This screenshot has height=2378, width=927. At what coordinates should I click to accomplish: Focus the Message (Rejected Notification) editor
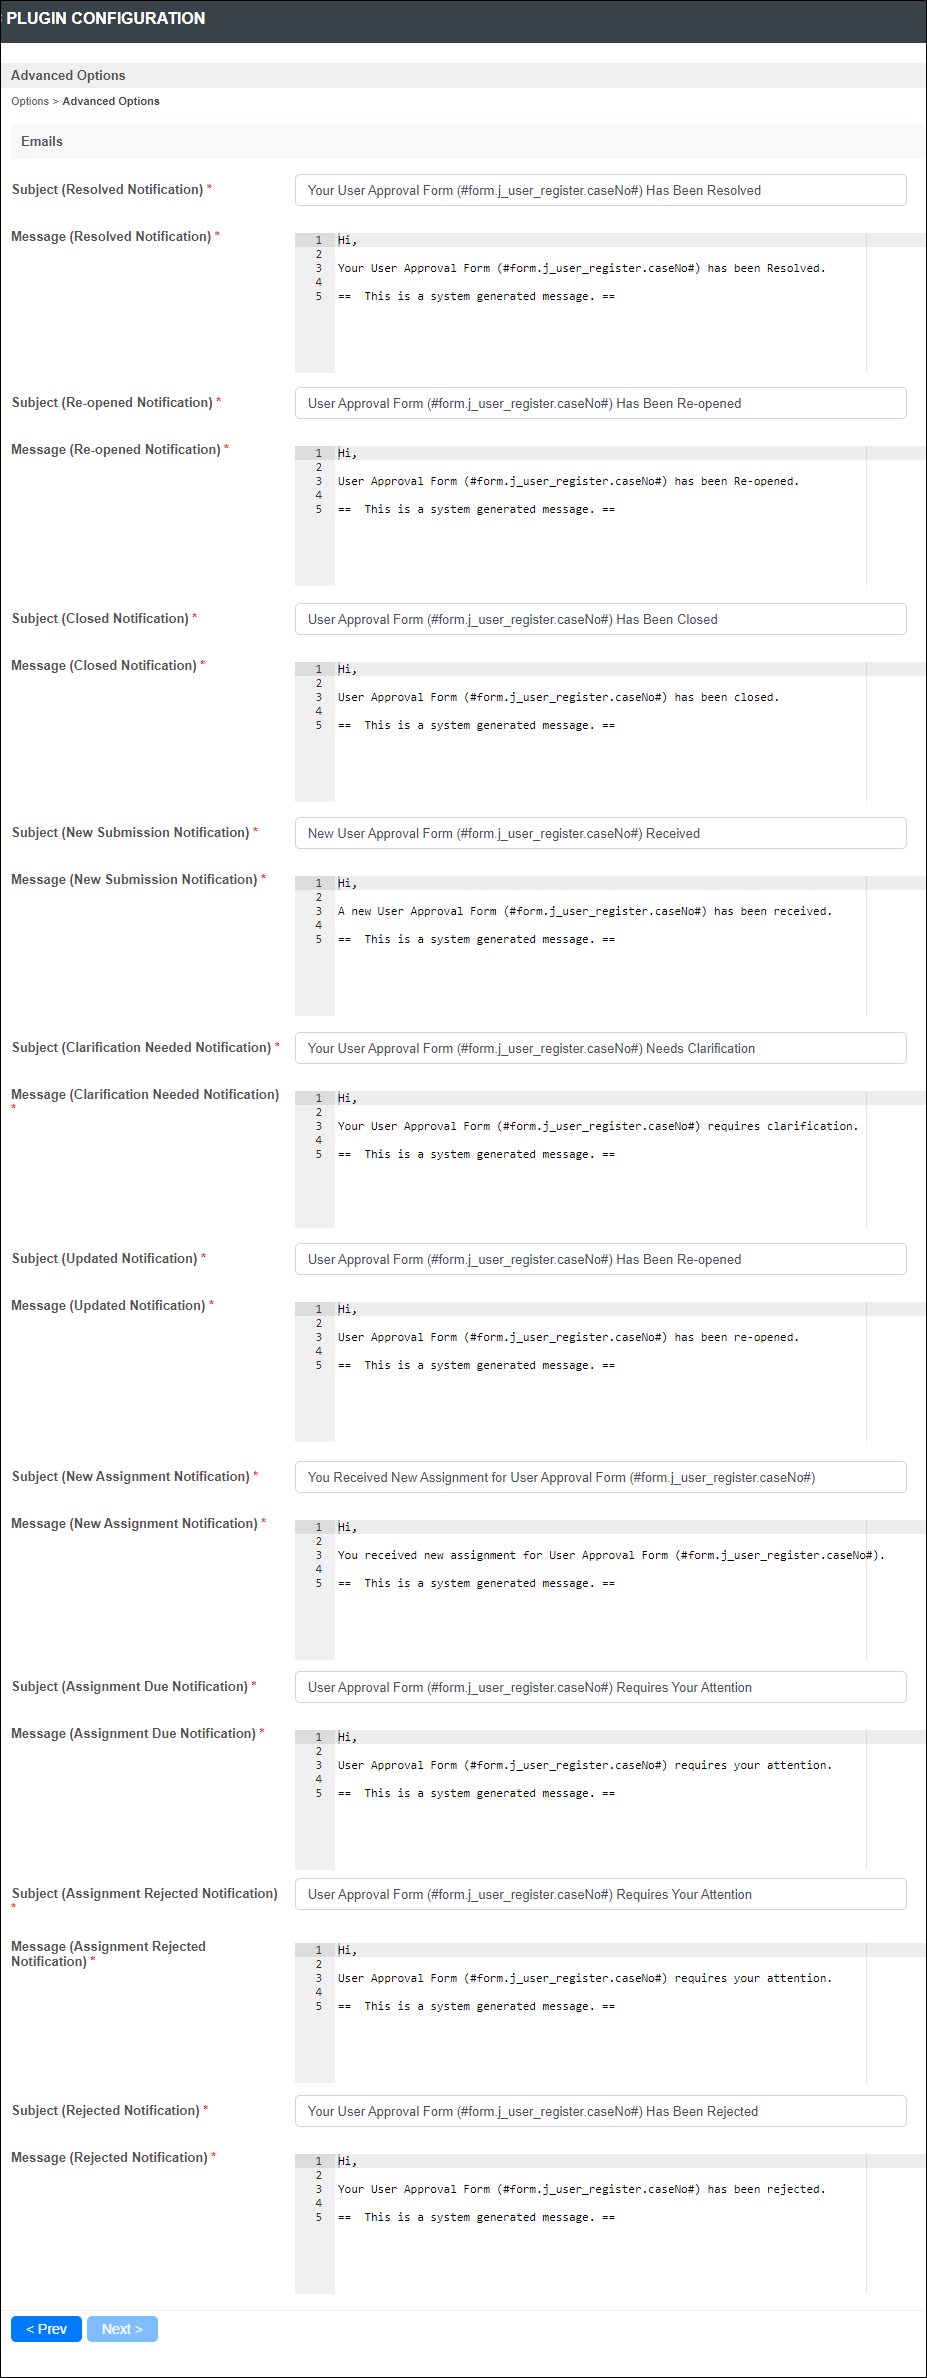pyautogui.click(x=610, y=2224)
